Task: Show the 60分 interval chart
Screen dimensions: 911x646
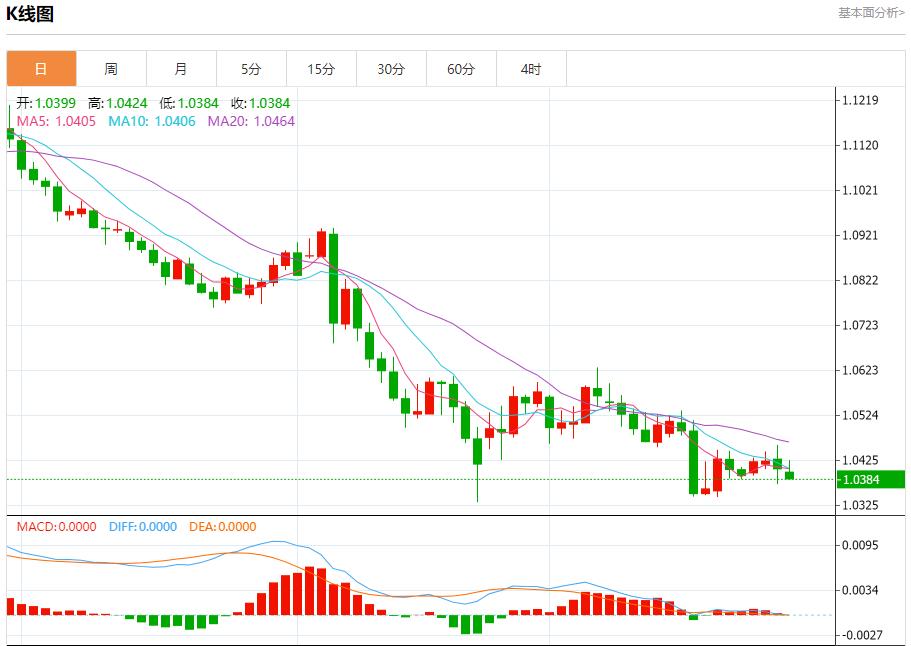Action: (461, 69)
